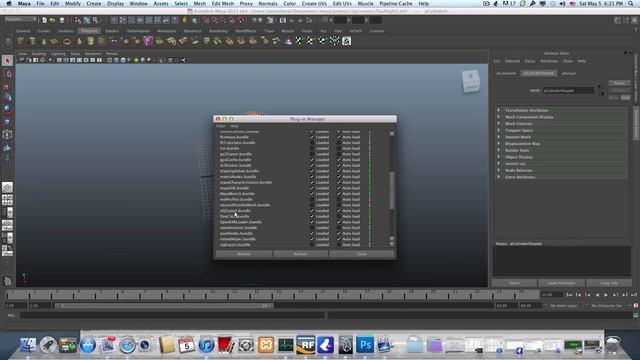Switch to single perspective view layout

click(7, 187)
